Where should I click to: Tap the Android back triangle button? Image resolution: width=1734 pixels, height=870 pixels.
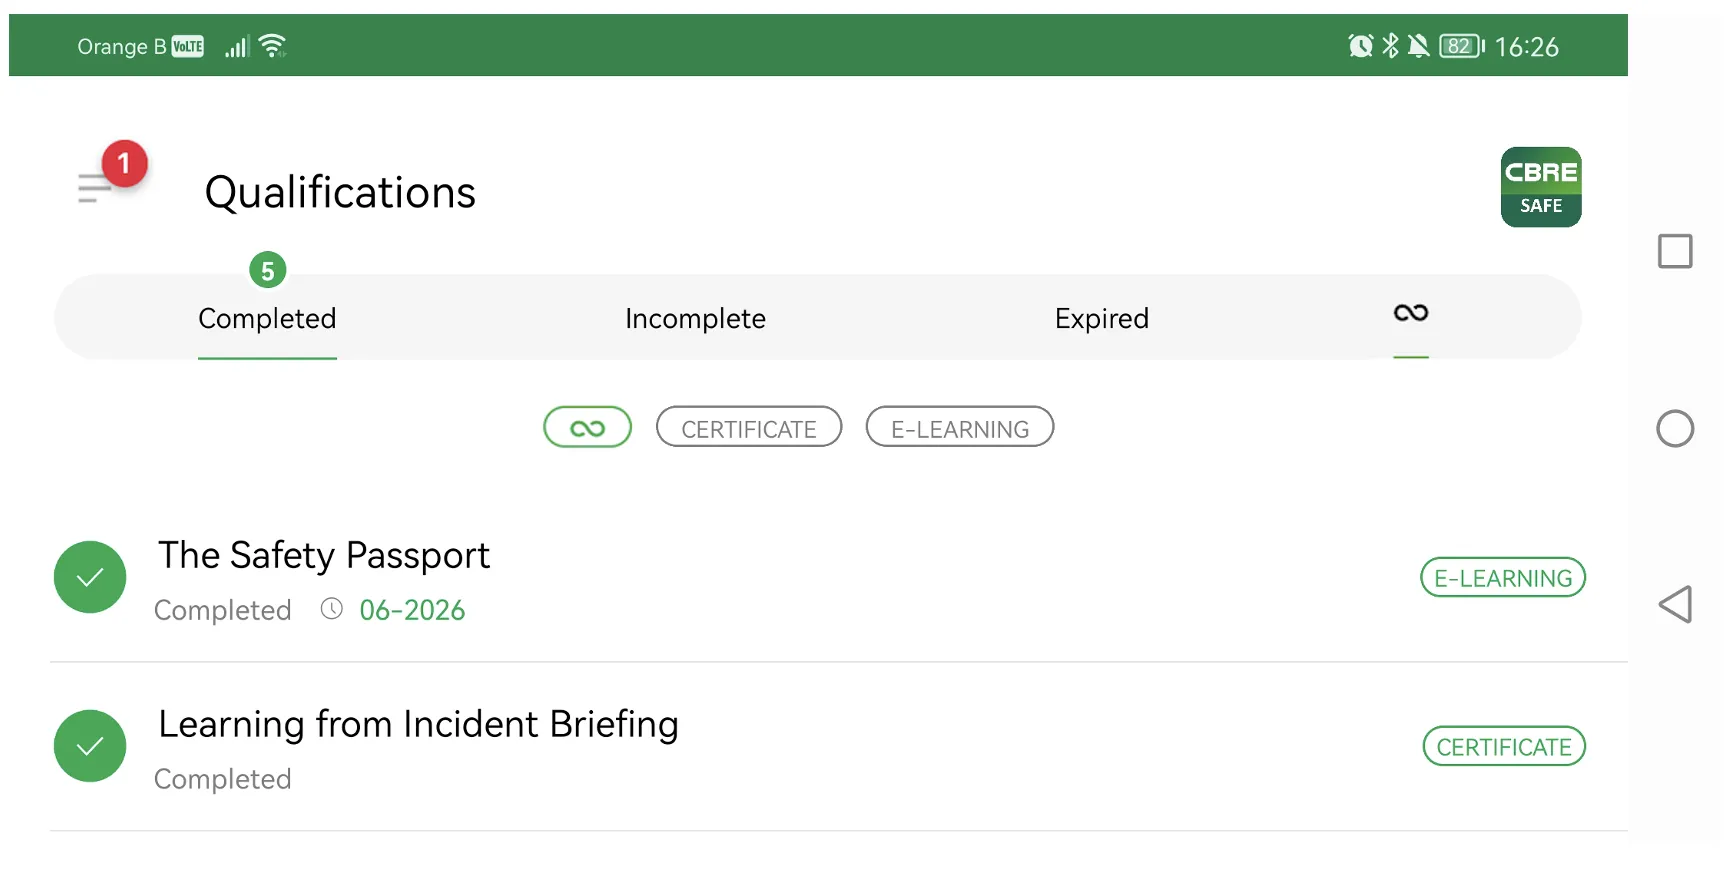[x=1675, y=604]
